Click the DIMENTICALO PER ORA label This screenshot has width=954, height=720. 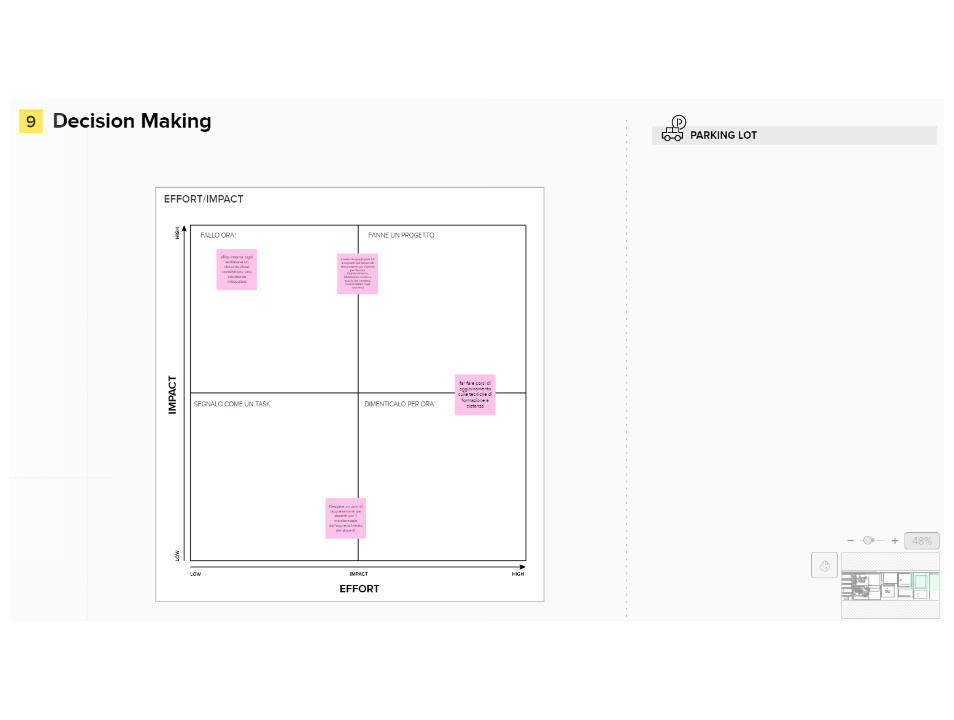[399, 404]
